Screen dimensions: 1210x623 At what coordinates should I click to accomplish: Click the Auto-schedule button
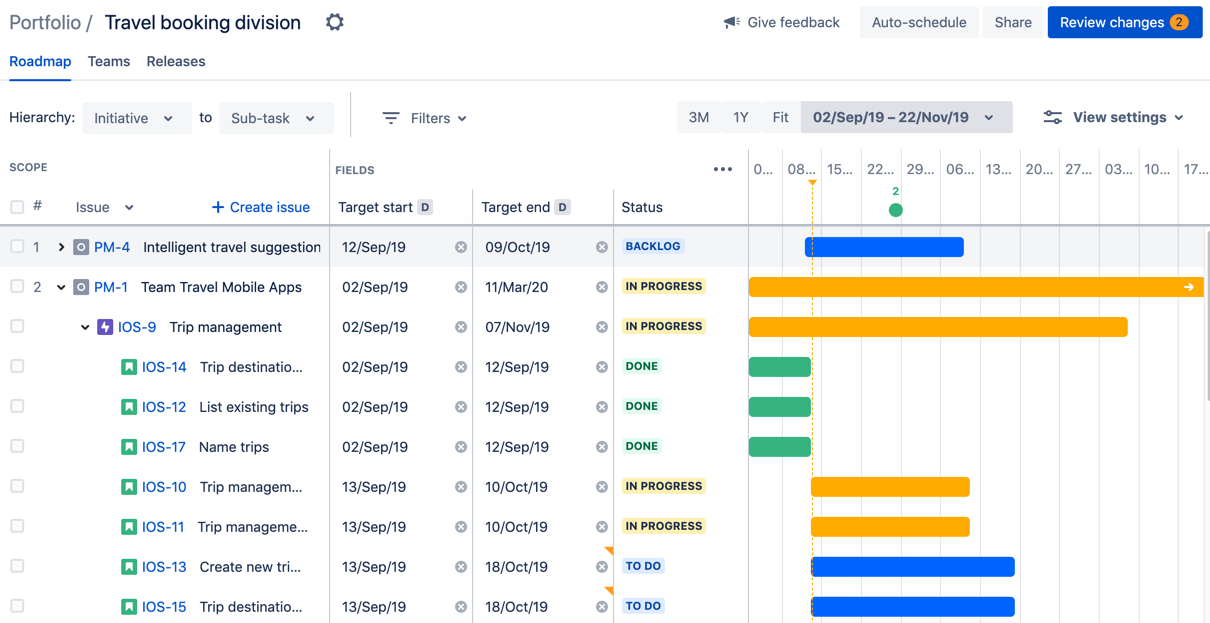(919, 22)
